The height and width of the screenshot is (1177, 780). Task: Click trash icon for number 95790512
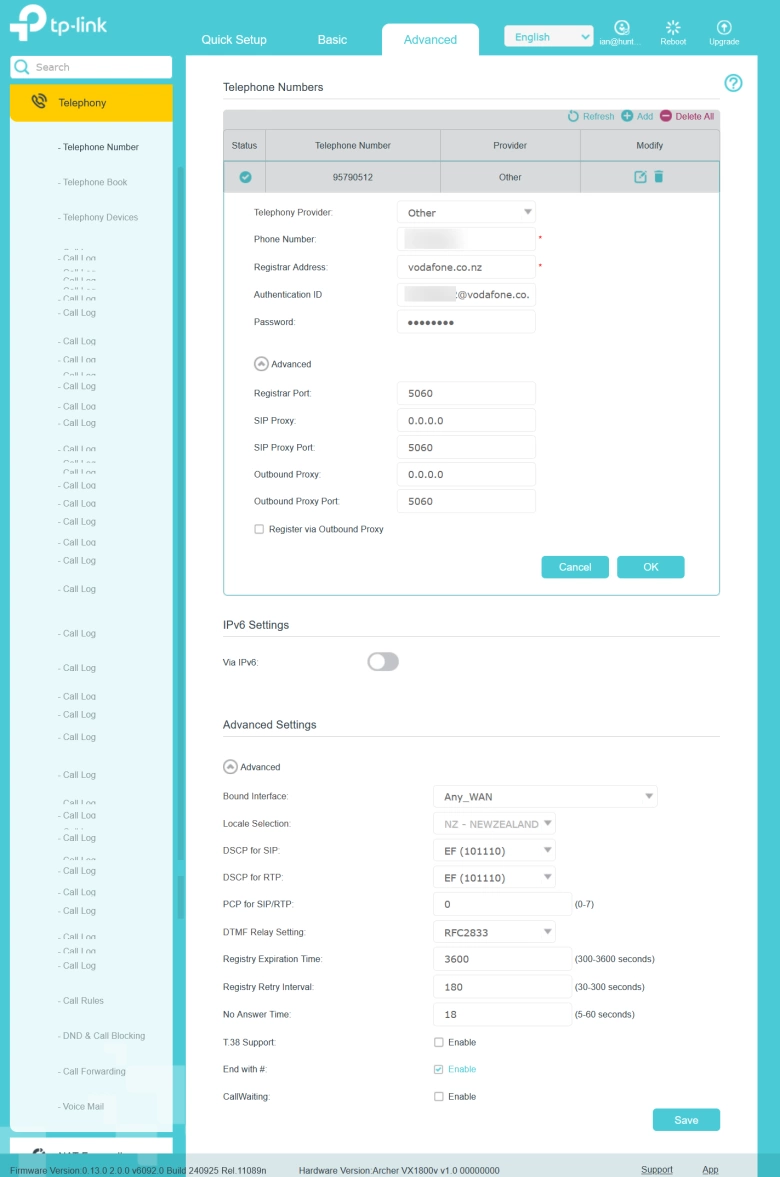pos(658,176)
